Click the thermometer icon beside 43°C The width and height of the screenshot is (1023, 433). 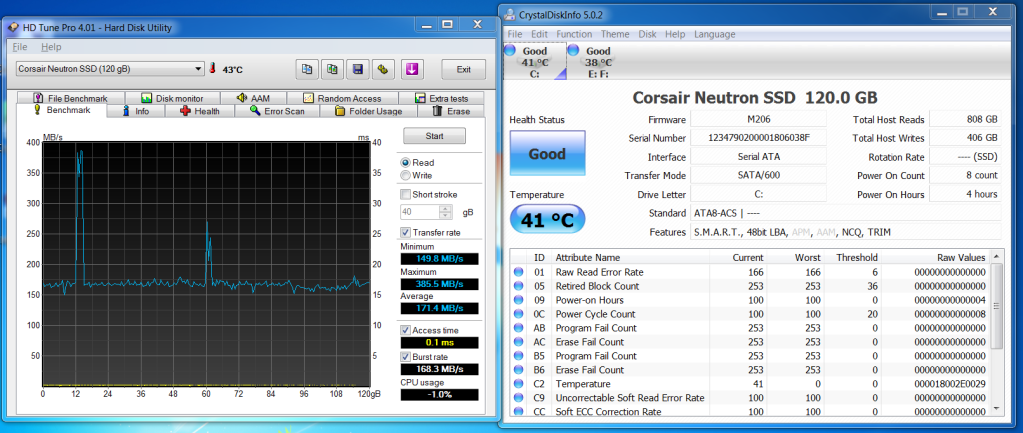tap(213, 69)
